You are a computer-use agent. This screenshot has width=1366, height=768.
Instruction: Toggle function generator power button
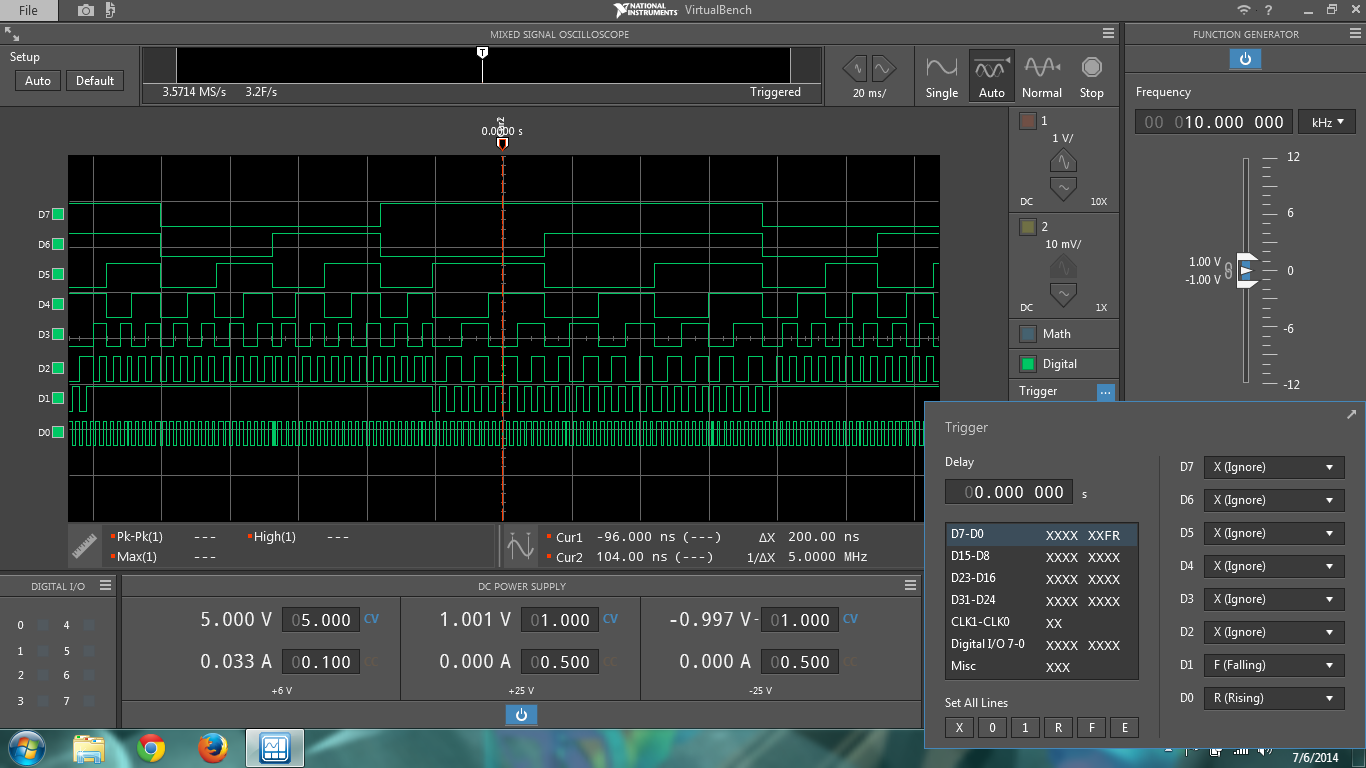click(1245, 59)
